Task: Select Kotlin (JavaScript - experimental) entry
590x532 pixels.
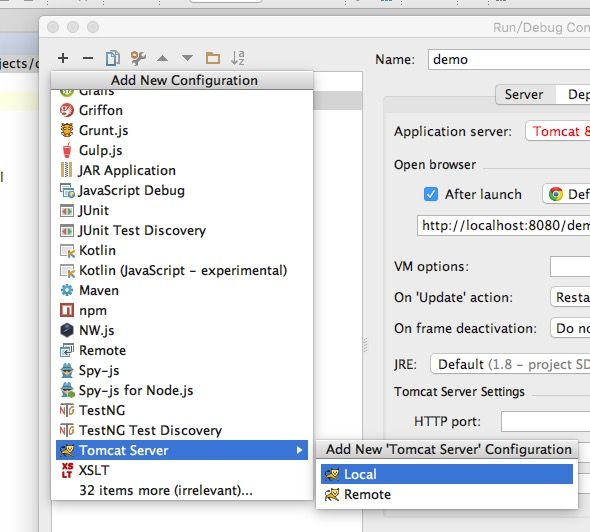Action: tap(182, 270)
